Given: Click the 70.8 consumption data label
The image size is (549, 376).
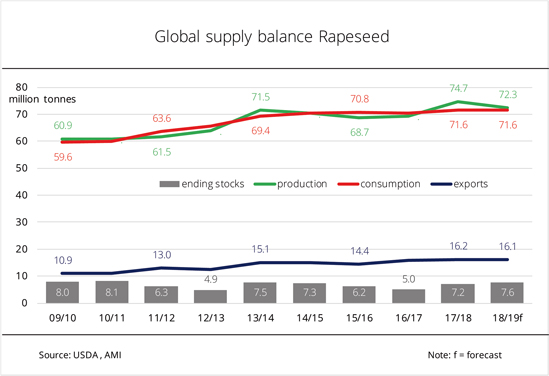Looking at the screenshot, I should tap(360, 99).
